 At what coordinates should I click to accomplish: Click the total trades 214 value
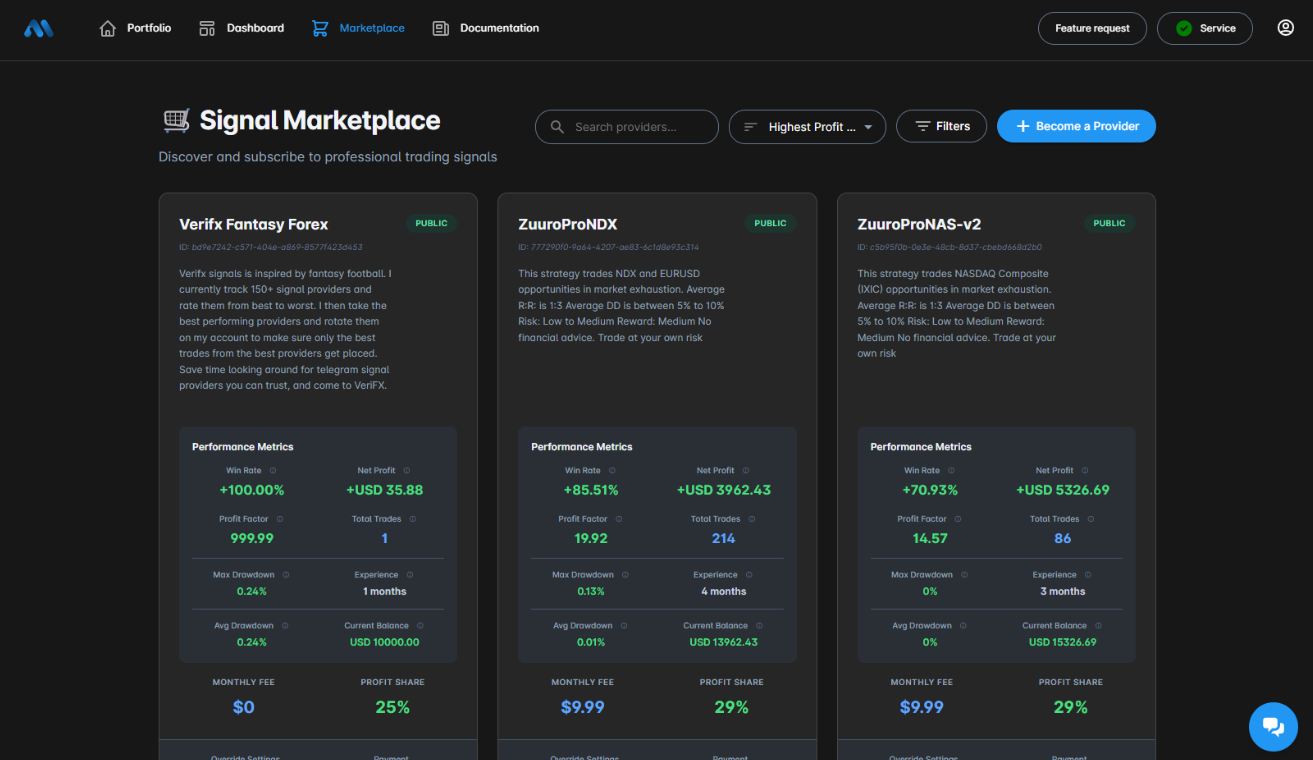[723, 538]
